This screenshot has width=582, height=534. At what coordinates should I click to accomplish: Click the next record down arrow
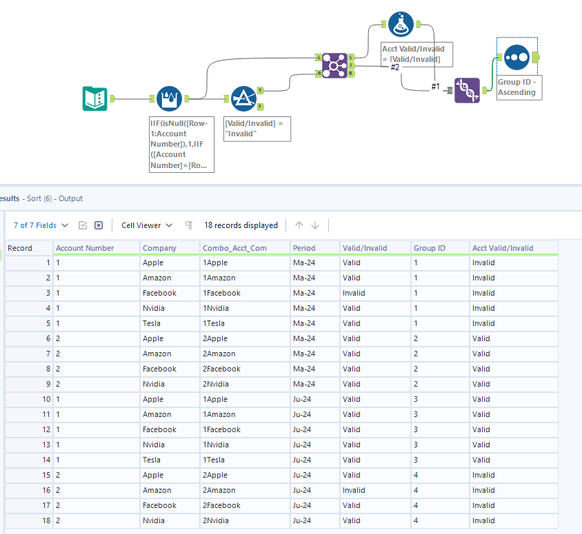click(x=315, y=225)
